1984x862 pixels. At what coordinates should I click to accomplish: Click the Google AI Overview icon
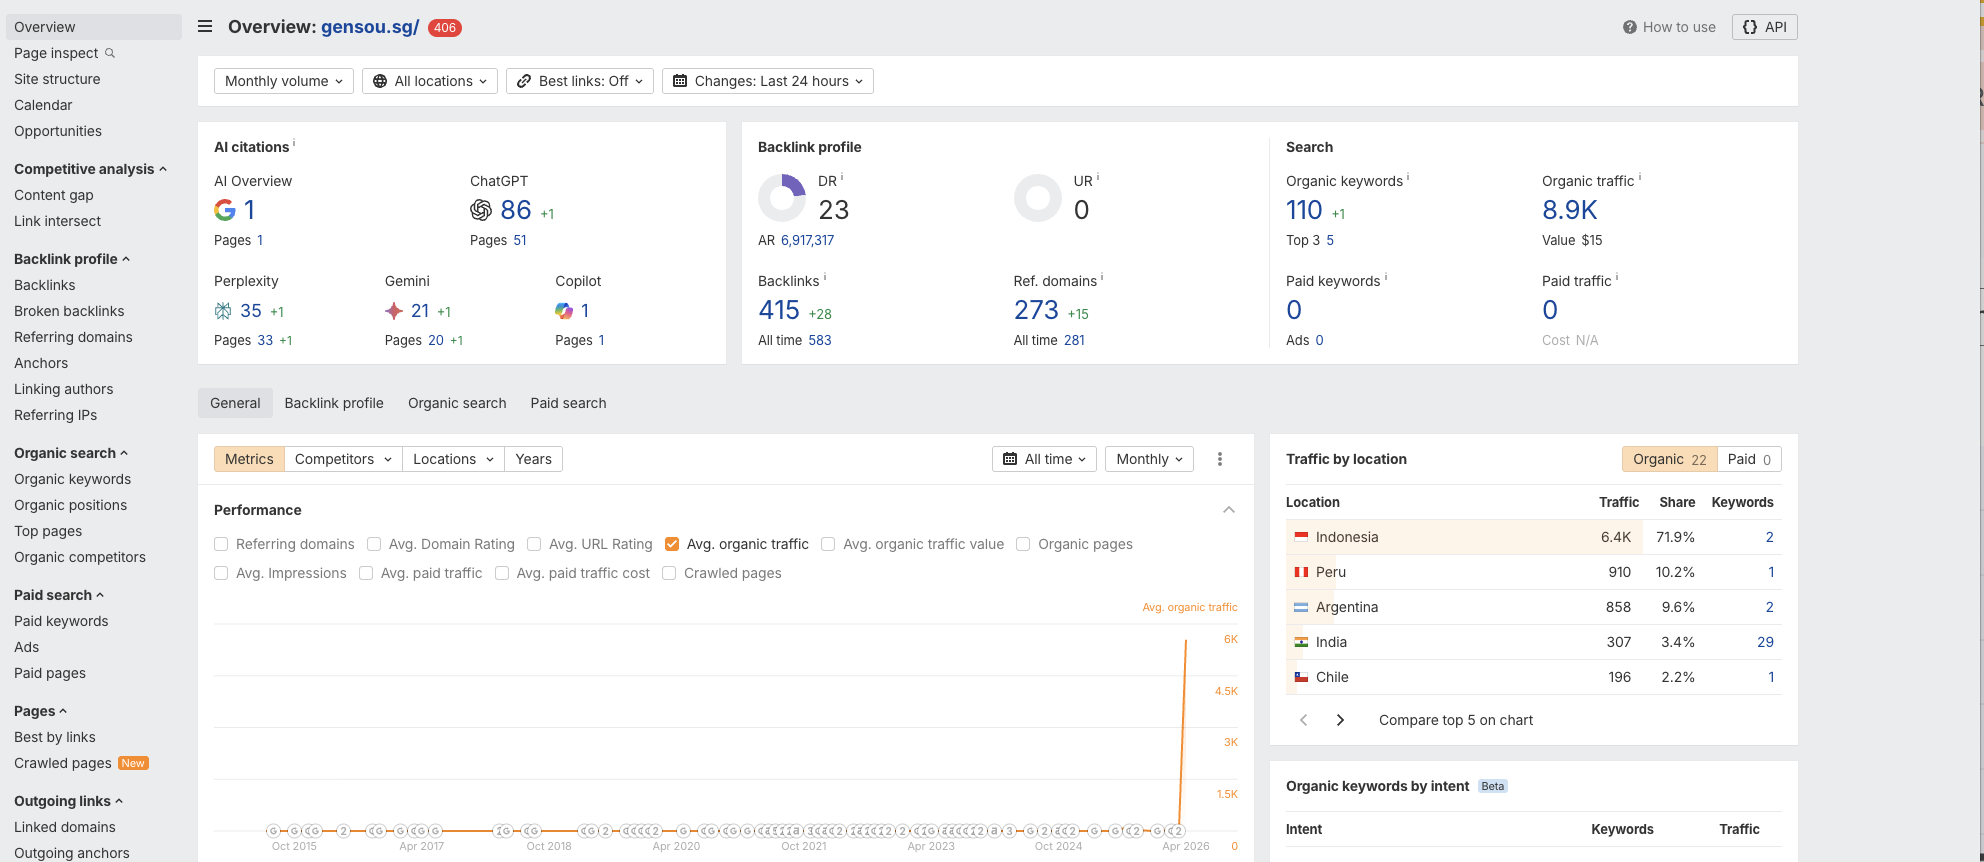click(x=225, y=210)
